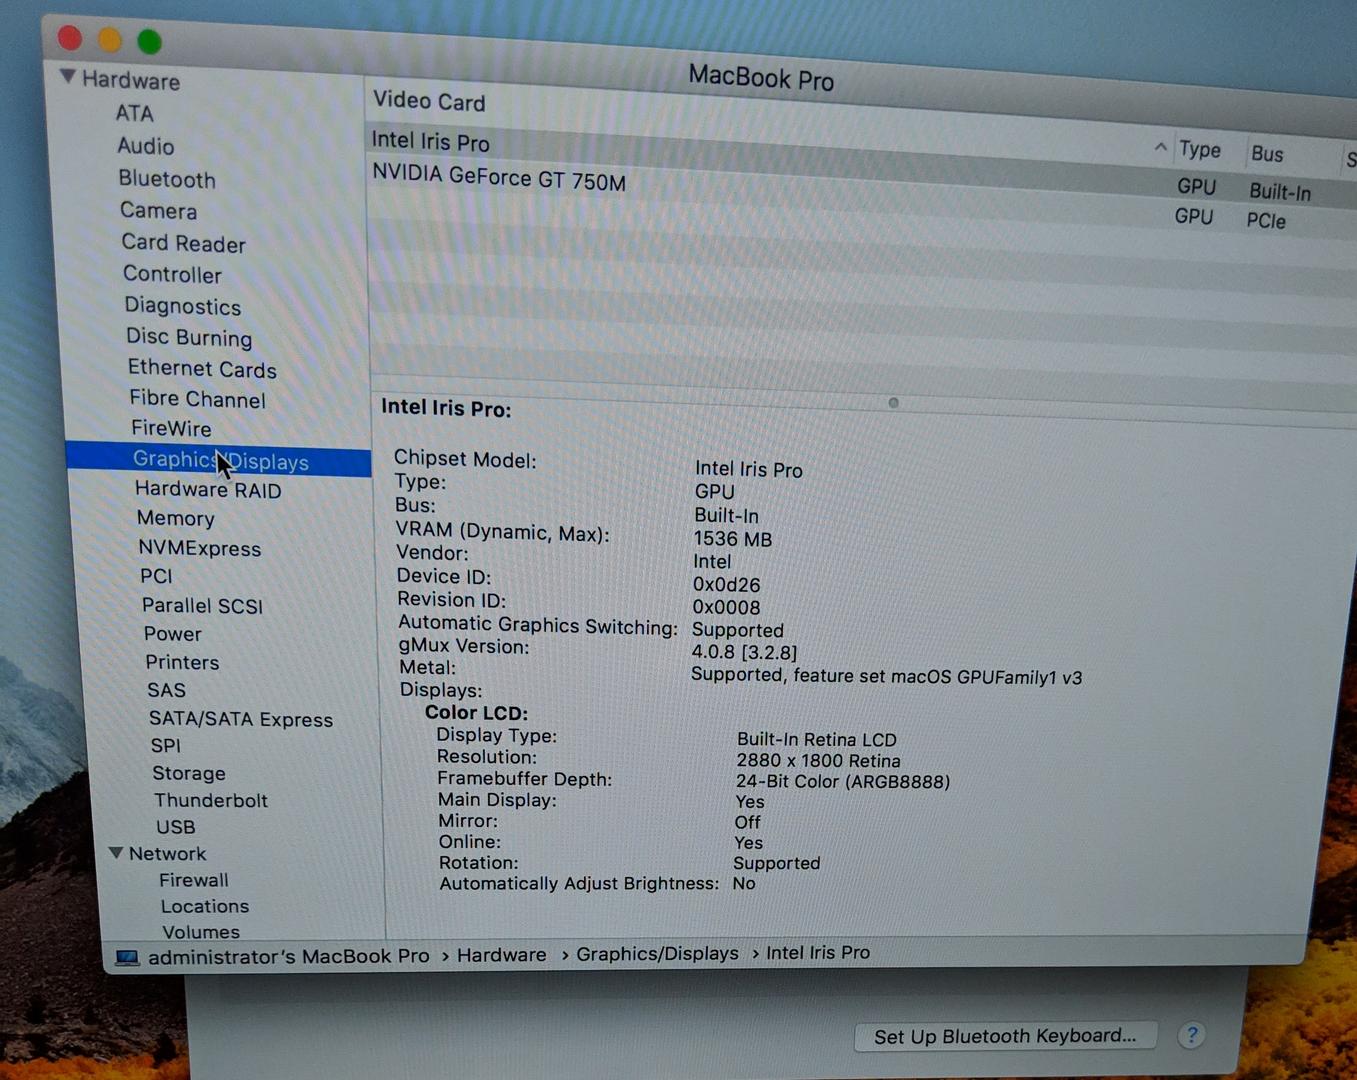1357x1080 pixels.
Task: Select Thunderbolt in the sidebar
Action: [x=210, y=800]
